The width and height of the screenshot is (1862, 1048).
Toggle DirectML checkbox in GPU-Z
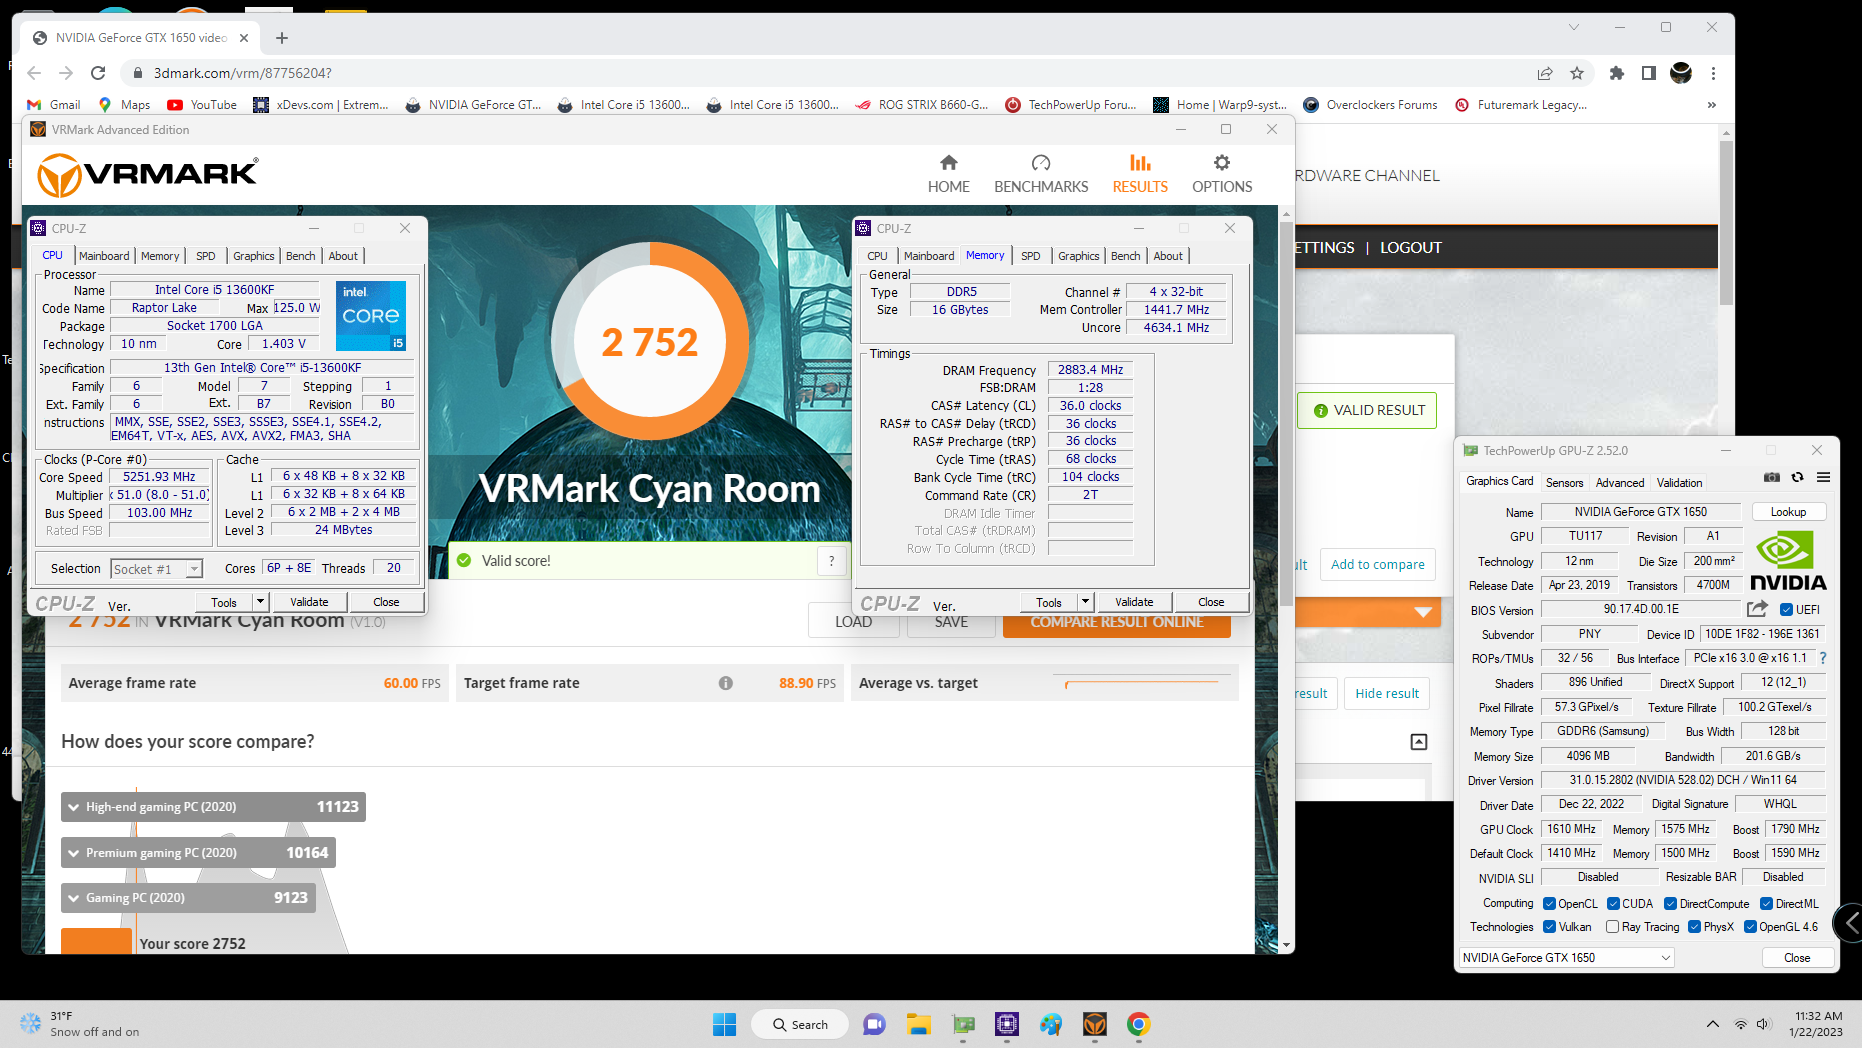tap(1766, 904)
